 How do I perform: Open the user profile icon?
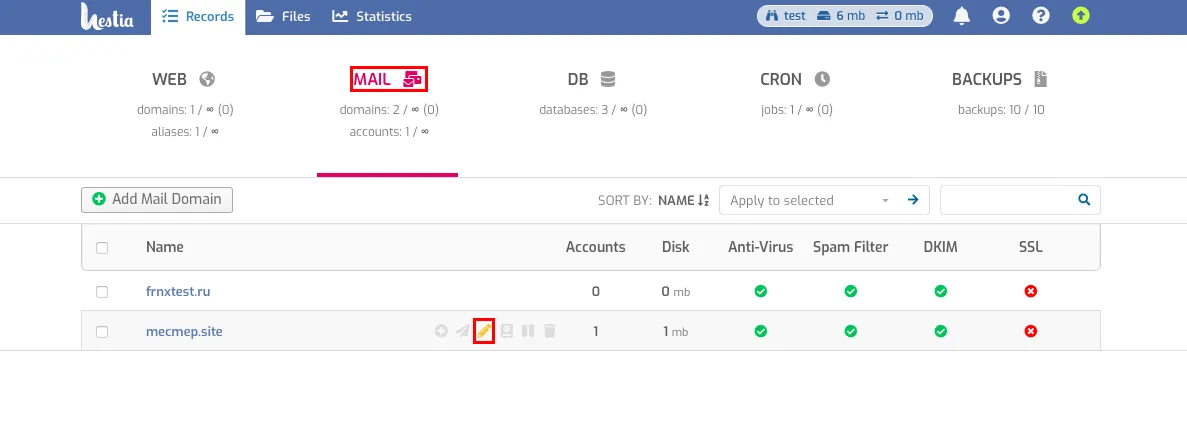click(x=1001, y=16)
